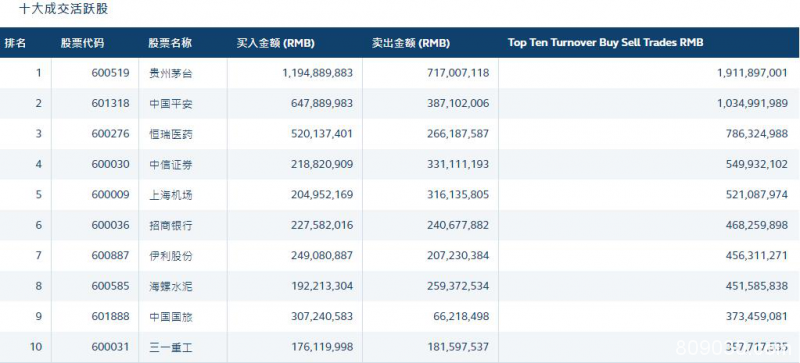Select stock code 600036

111,225
